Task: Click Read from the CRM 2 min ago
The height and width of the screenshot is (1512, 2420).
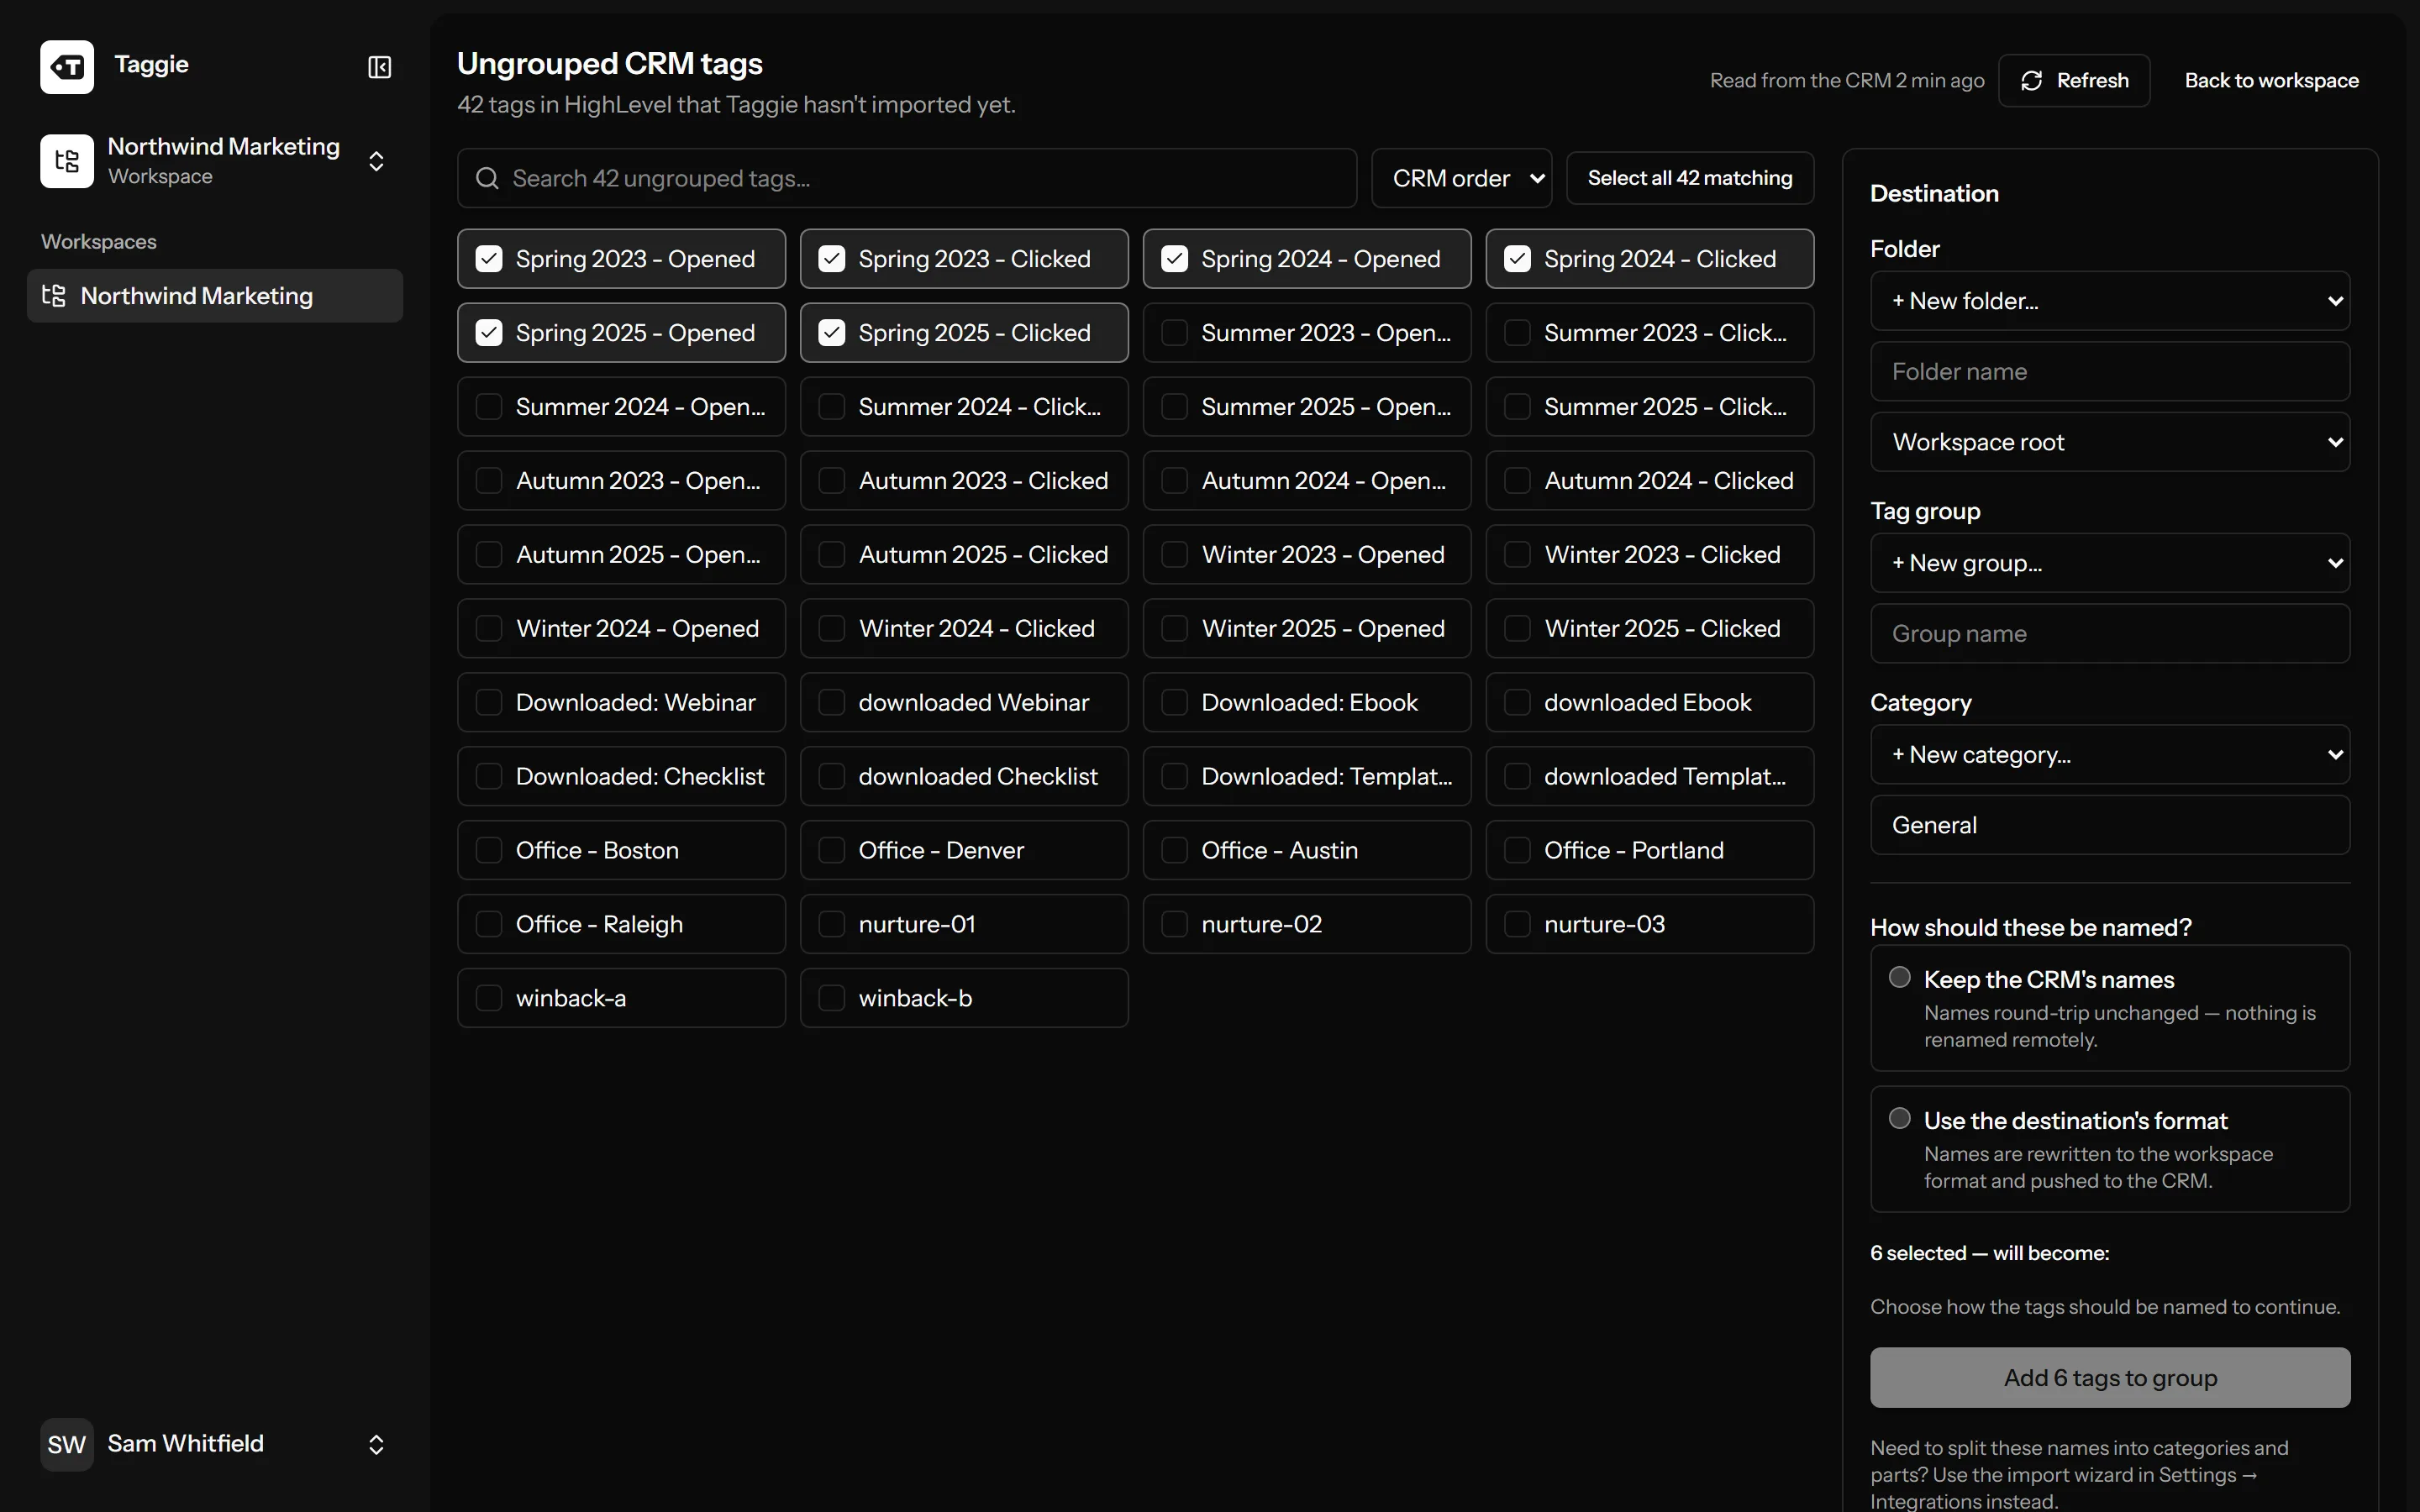Action: tap(1847, 81)
